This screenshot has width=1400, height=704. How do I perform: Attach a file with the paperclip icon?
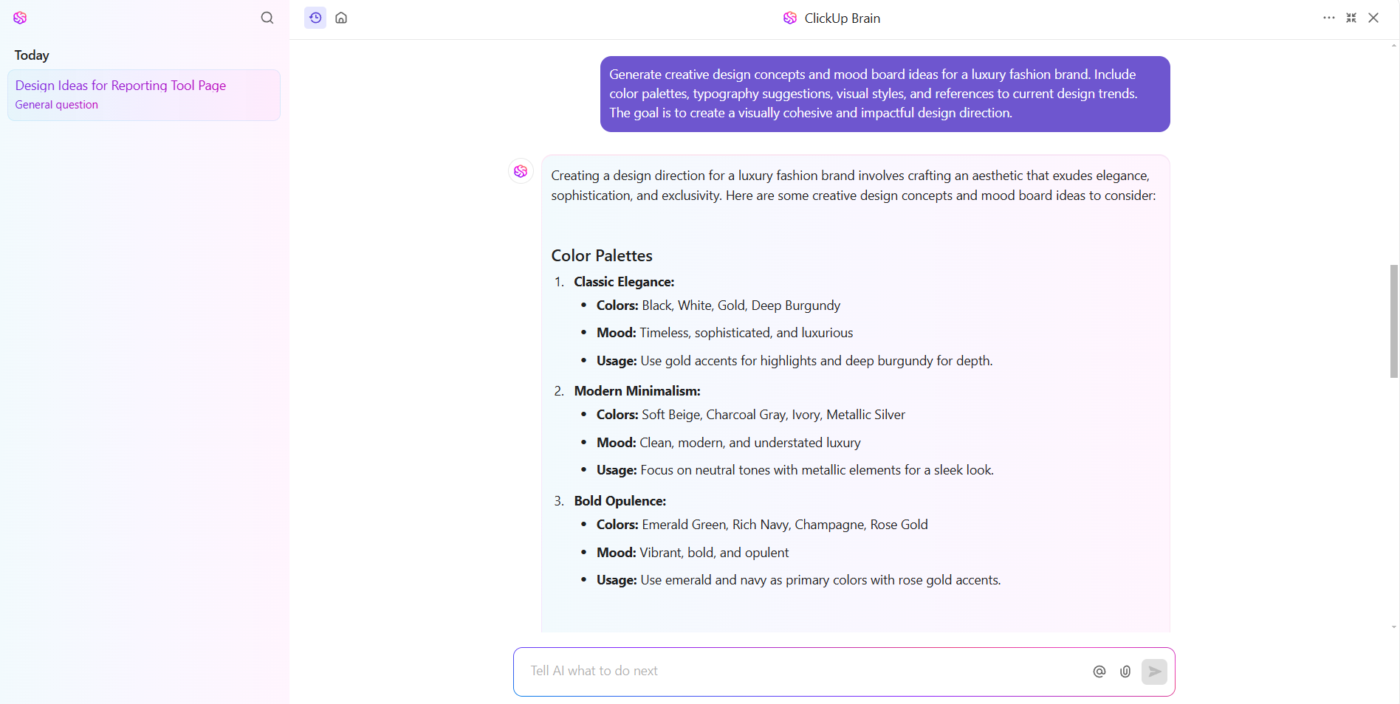(1125, 672)
